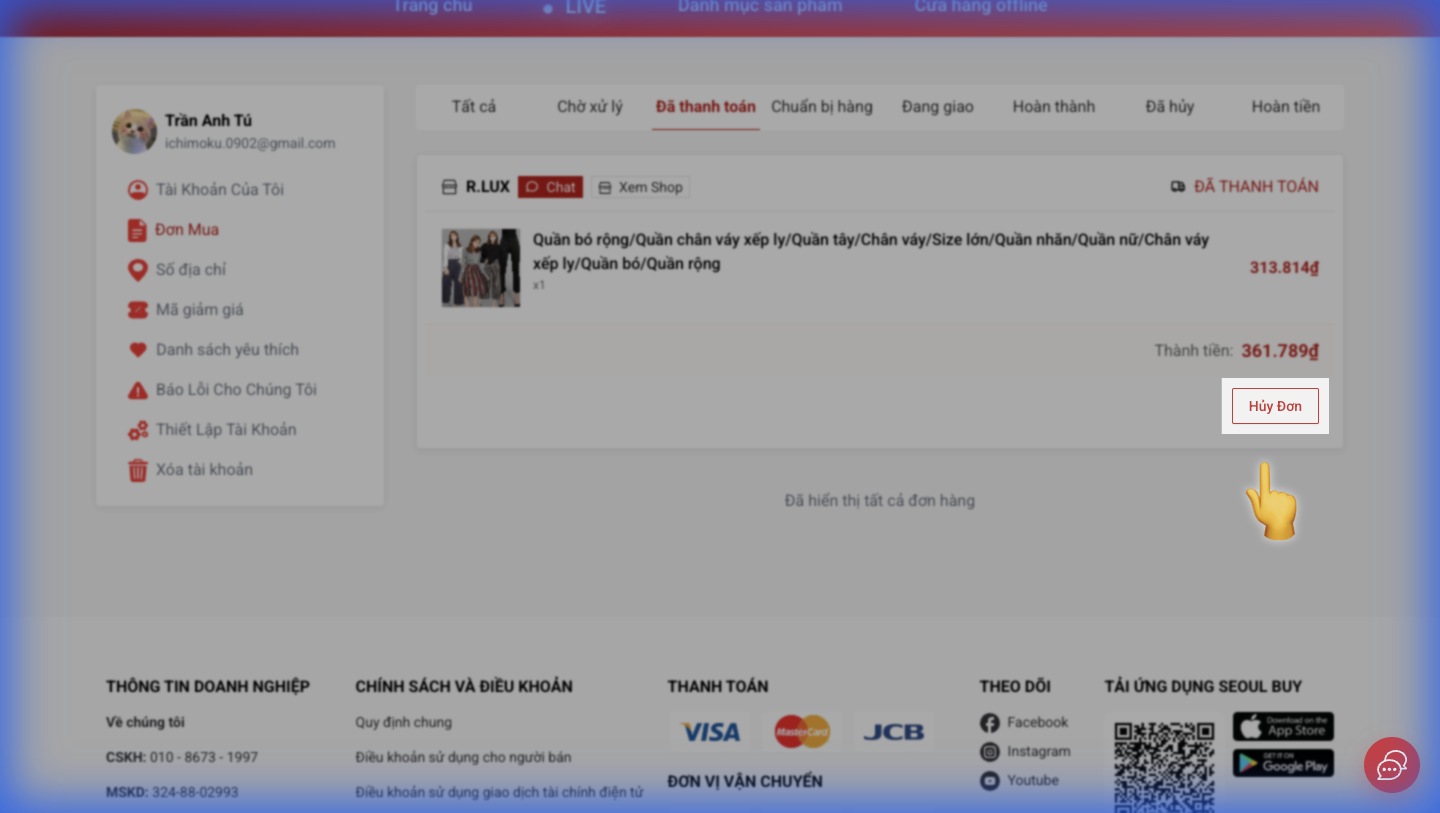Select the Chờ xử lý tab
This screenshot has width=1440, height=813.
[589, 107]
